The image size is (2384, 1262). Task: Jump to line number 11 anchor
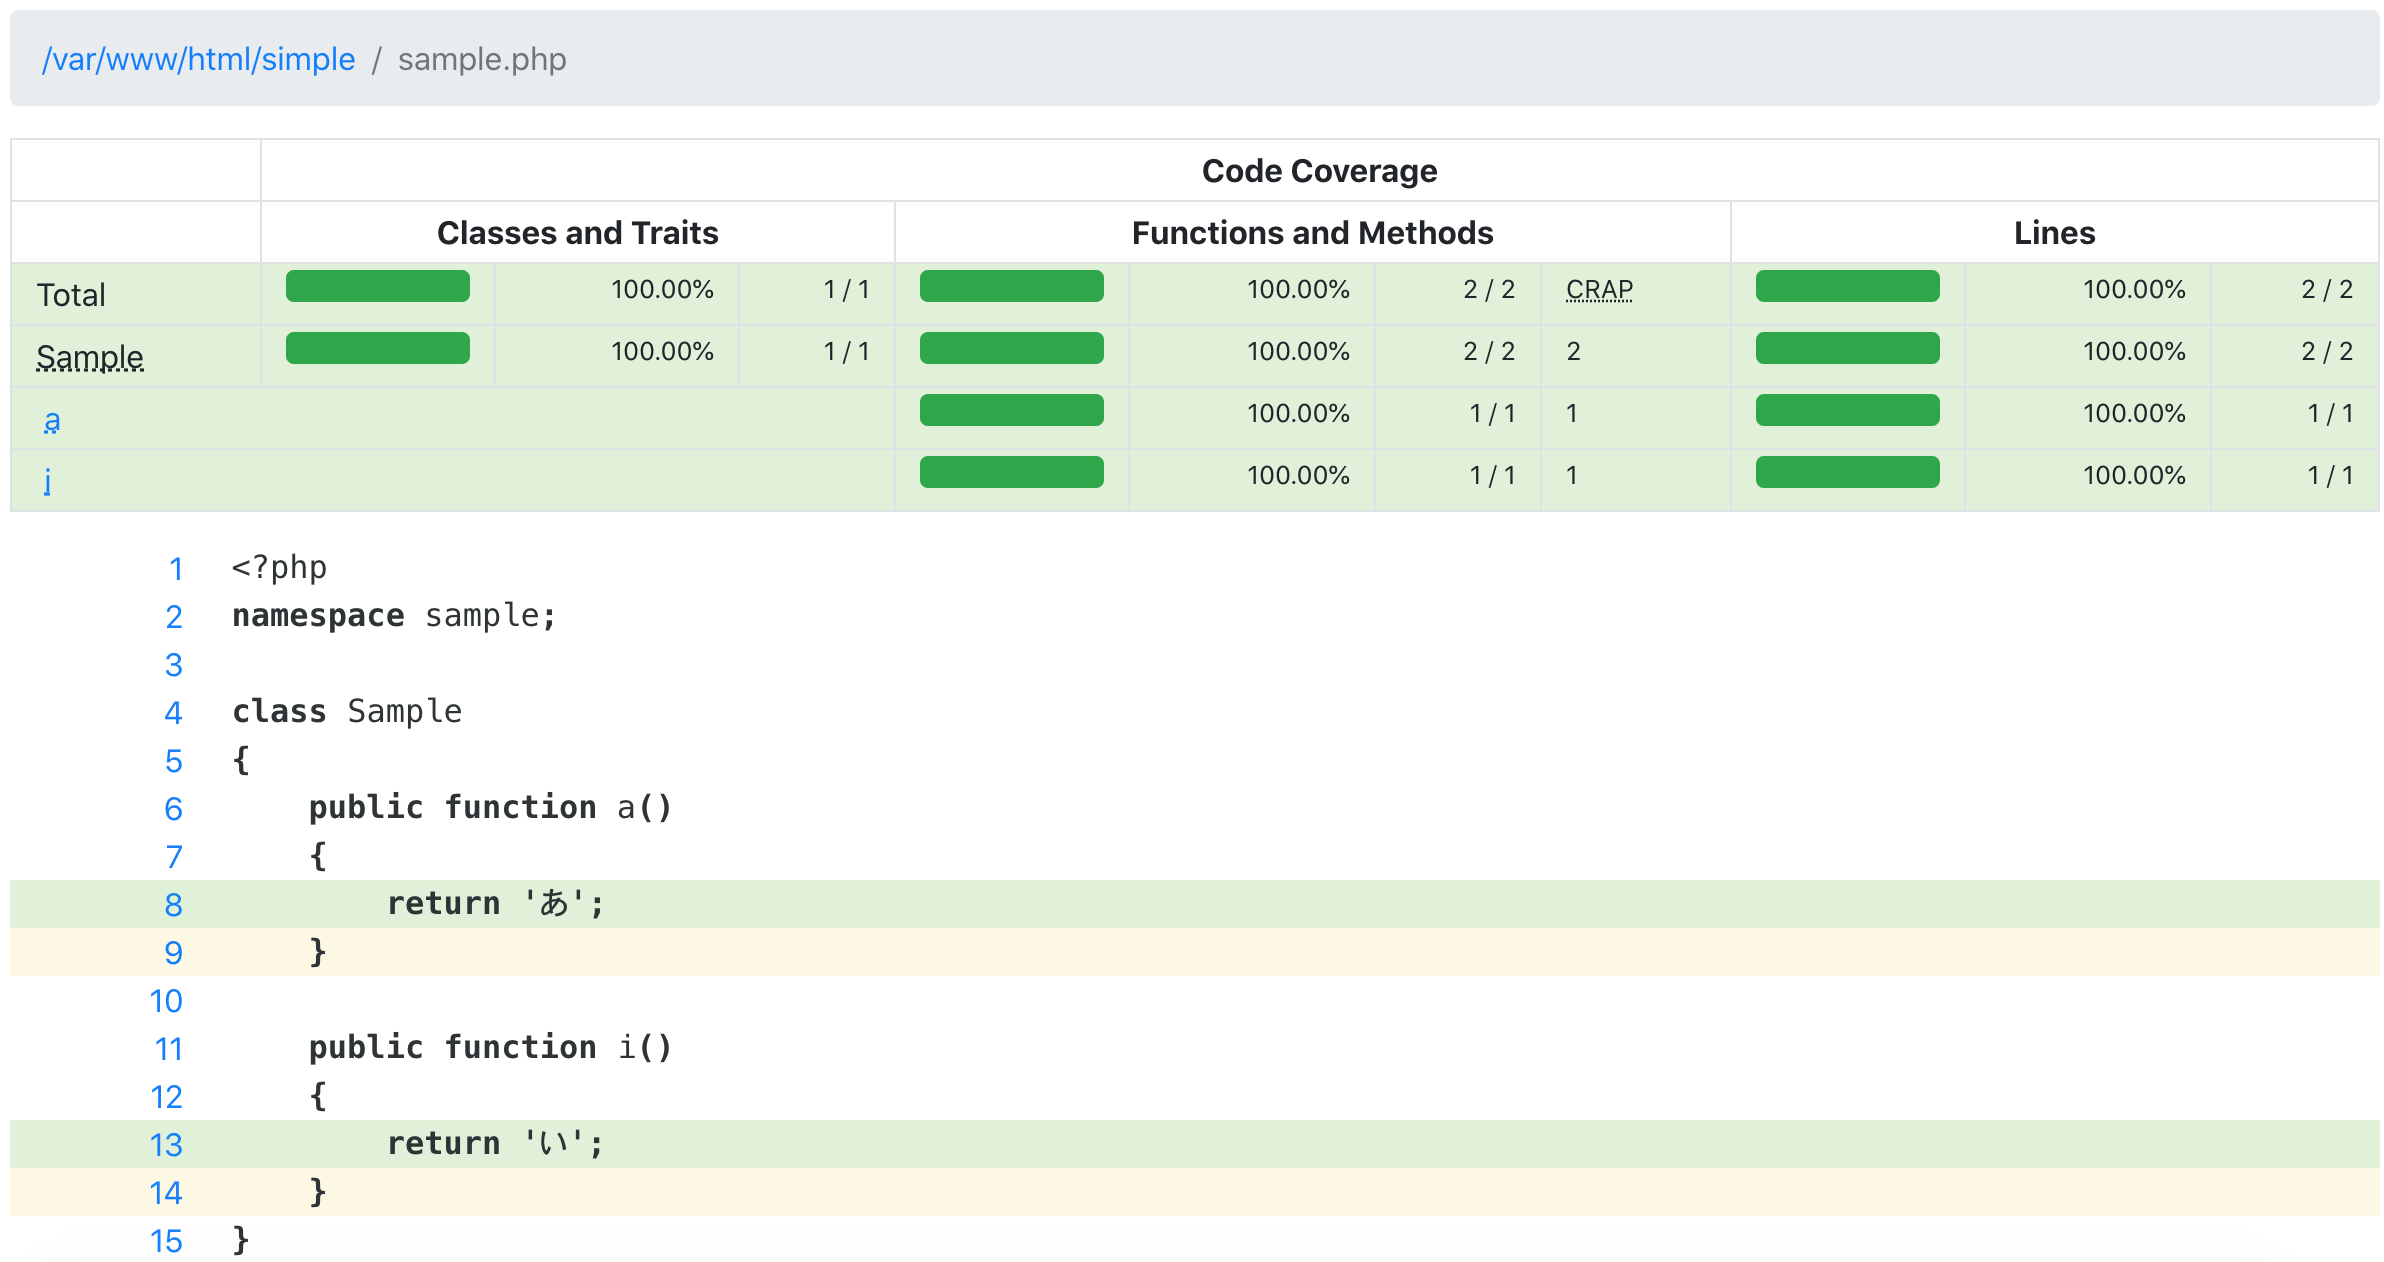click(x=168, y=1048)
